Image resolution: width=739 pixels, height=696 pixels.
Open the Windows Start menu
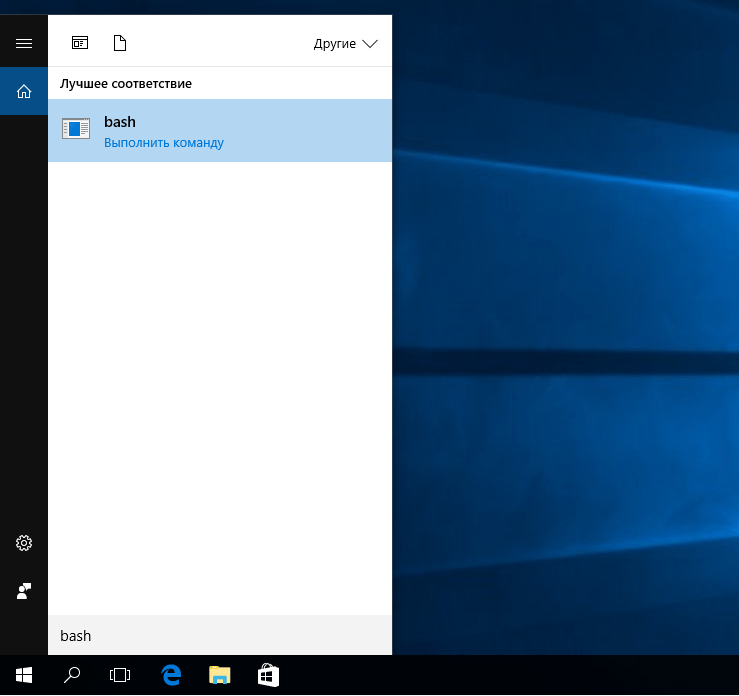click(24, 675)
